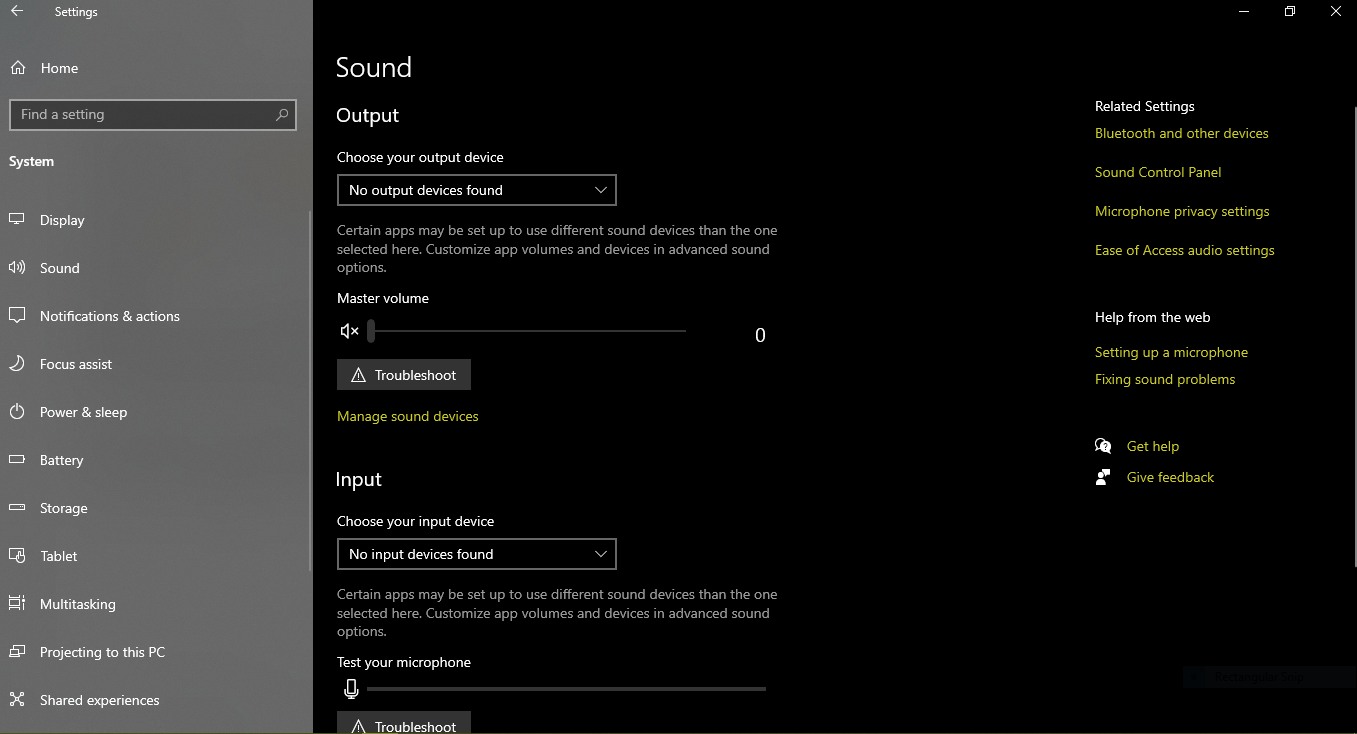Select Notifications & actions in sidebar

tap(109, 316)
